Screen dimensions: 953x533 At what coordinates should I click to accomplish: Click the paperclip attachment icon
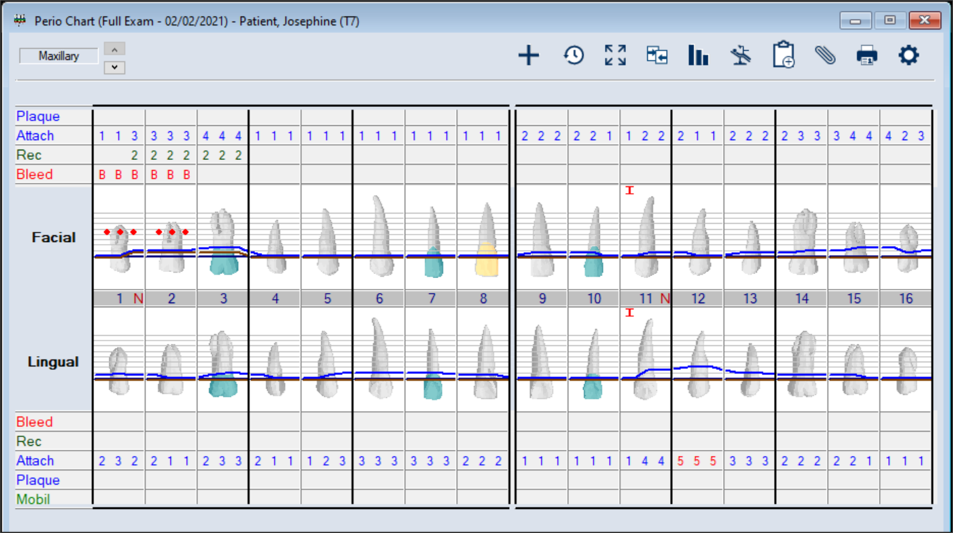pos(825,55)
